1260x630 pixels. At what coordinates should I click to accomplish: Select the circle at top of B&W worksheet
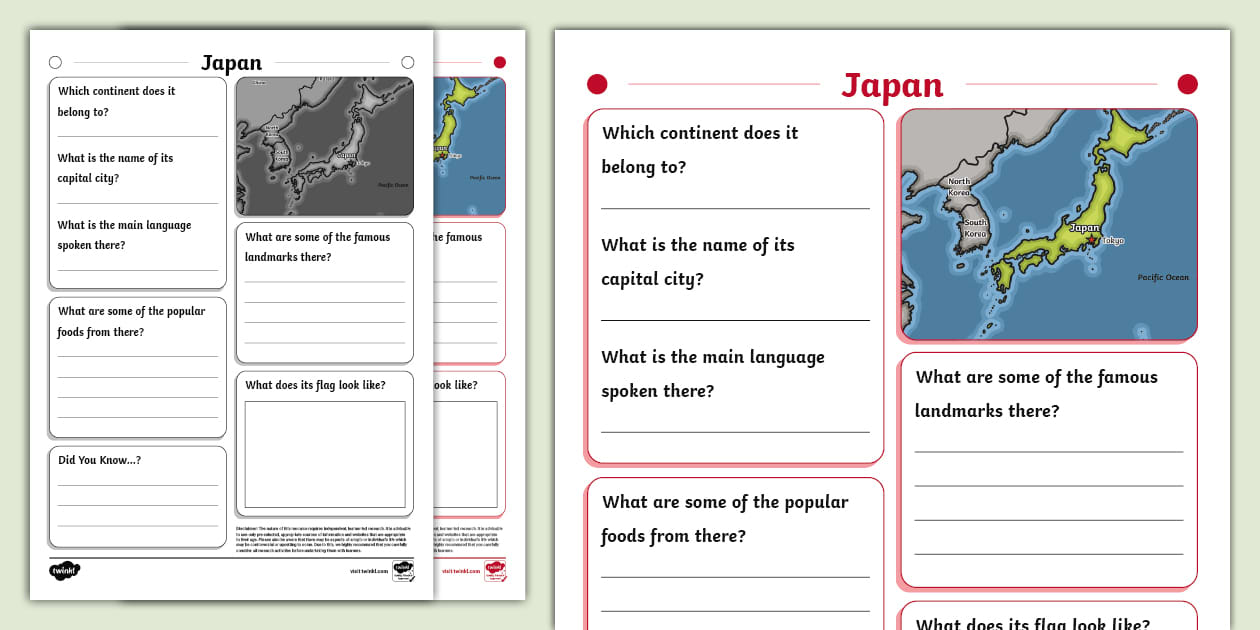pos(55,62)
